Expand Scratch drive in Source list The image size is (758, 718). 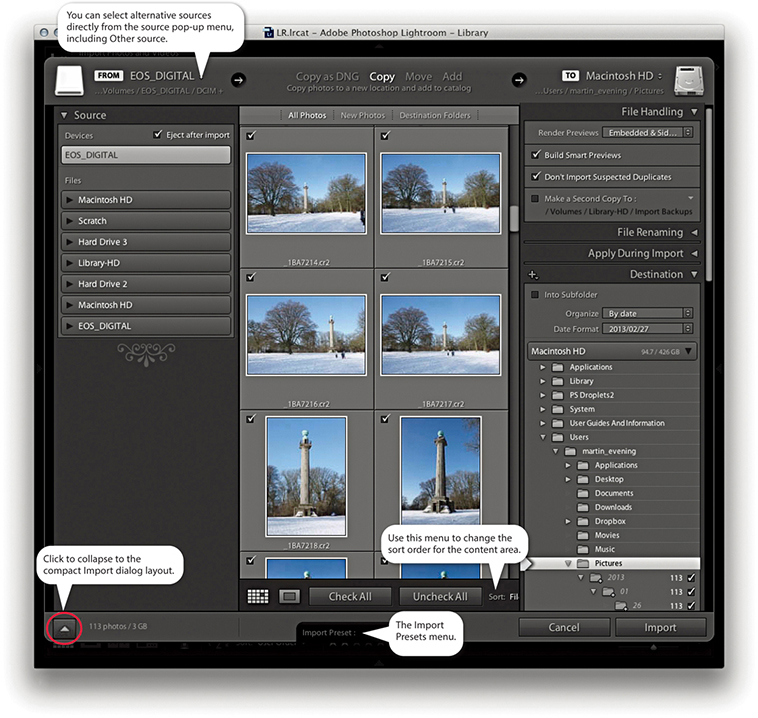point(70,220)
